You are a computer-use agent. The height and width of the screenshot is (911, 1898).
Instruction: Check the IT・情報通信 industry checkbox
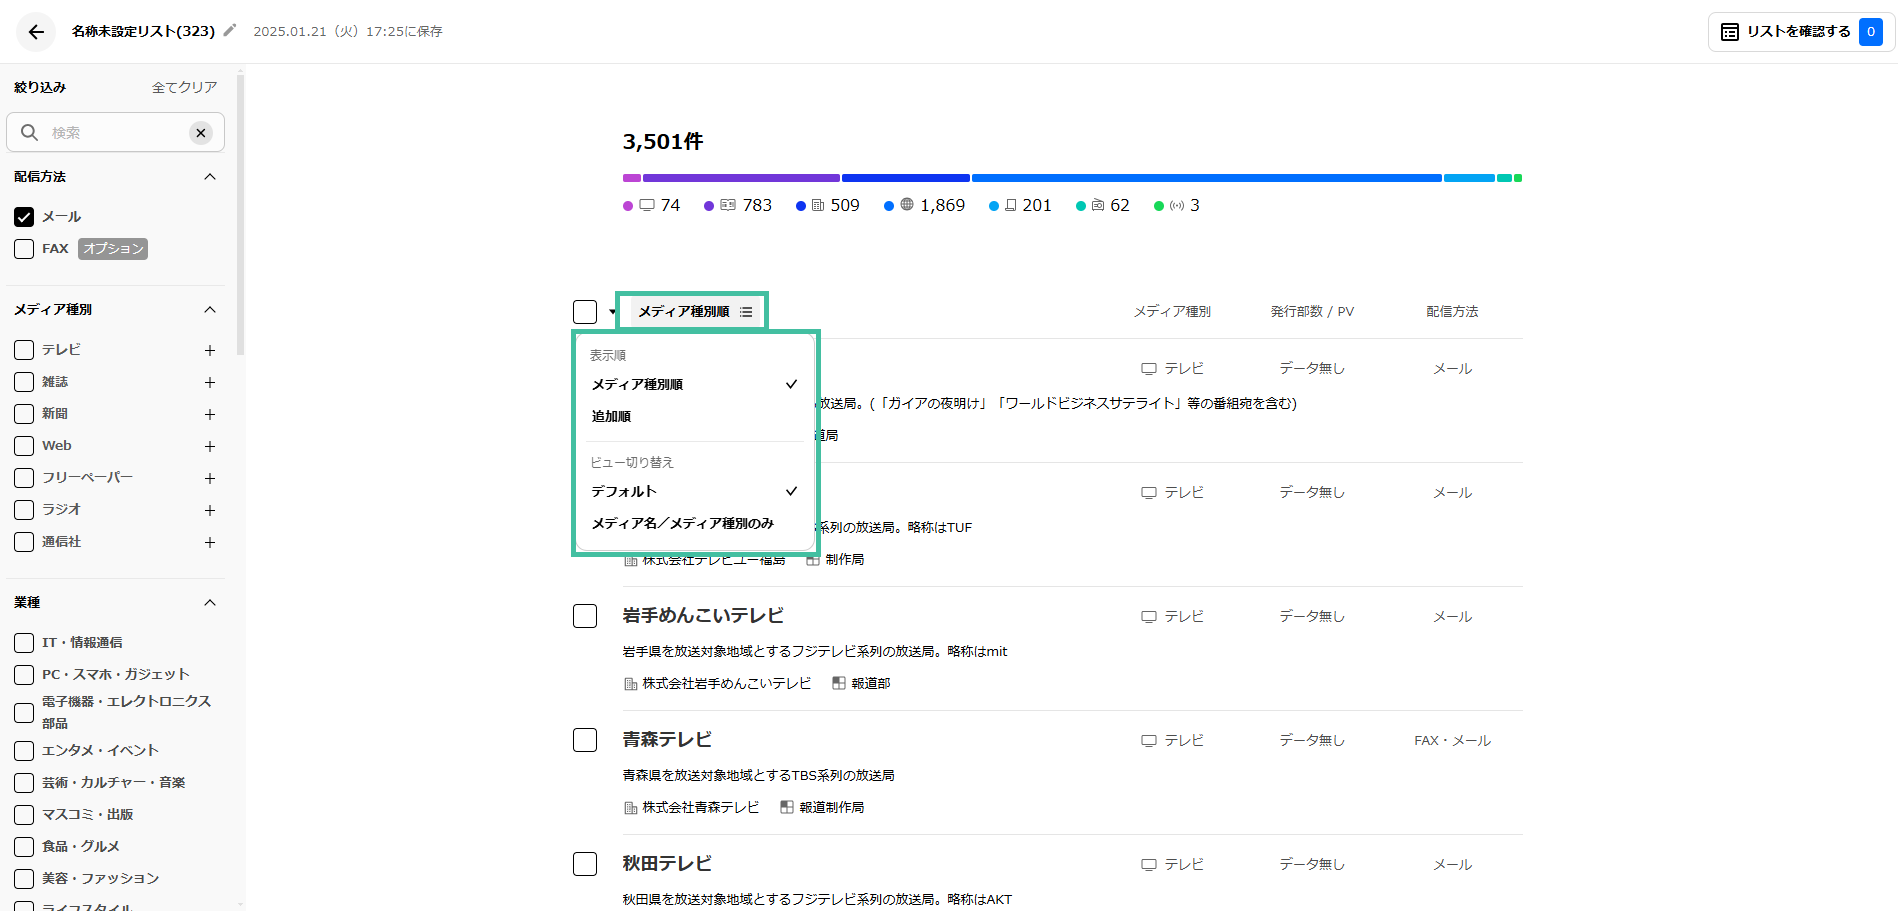point(24,643)
